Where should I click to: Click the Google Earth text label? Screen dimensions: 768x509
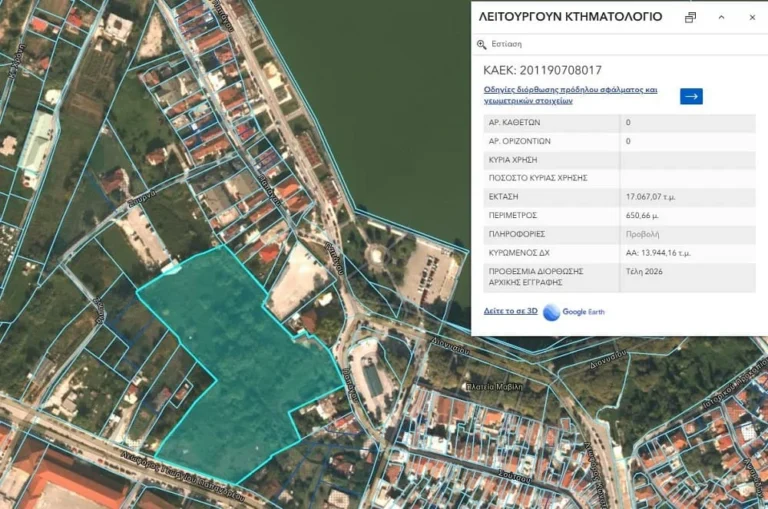point(583,312)
